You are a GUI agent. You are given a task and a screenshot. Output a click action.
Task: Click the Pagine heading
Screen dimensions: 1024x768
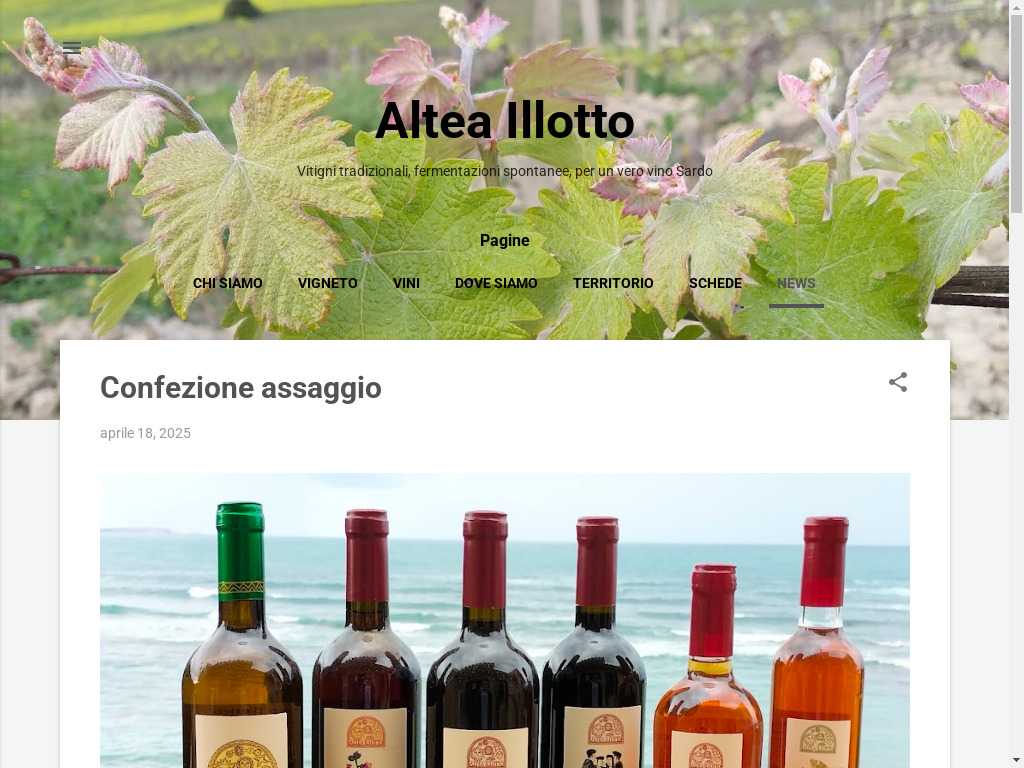click(505, 240)
